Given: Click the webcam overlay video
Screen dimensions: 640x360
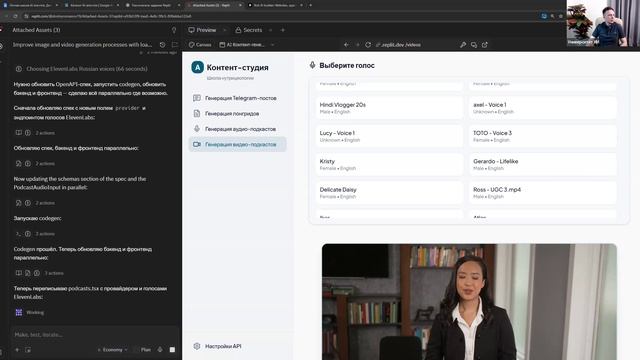Looking at the screenshot, I should 603,23.
